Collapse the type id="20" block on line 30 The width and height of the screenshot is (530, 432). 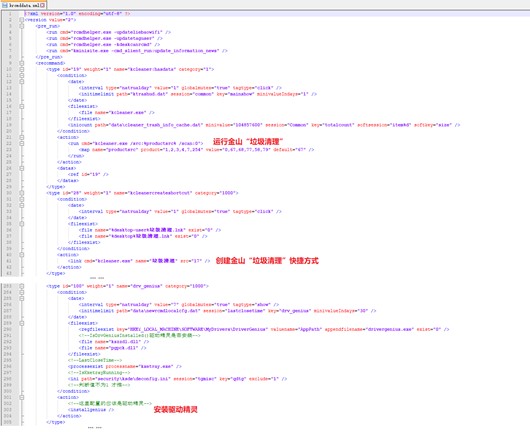point(22,193)
